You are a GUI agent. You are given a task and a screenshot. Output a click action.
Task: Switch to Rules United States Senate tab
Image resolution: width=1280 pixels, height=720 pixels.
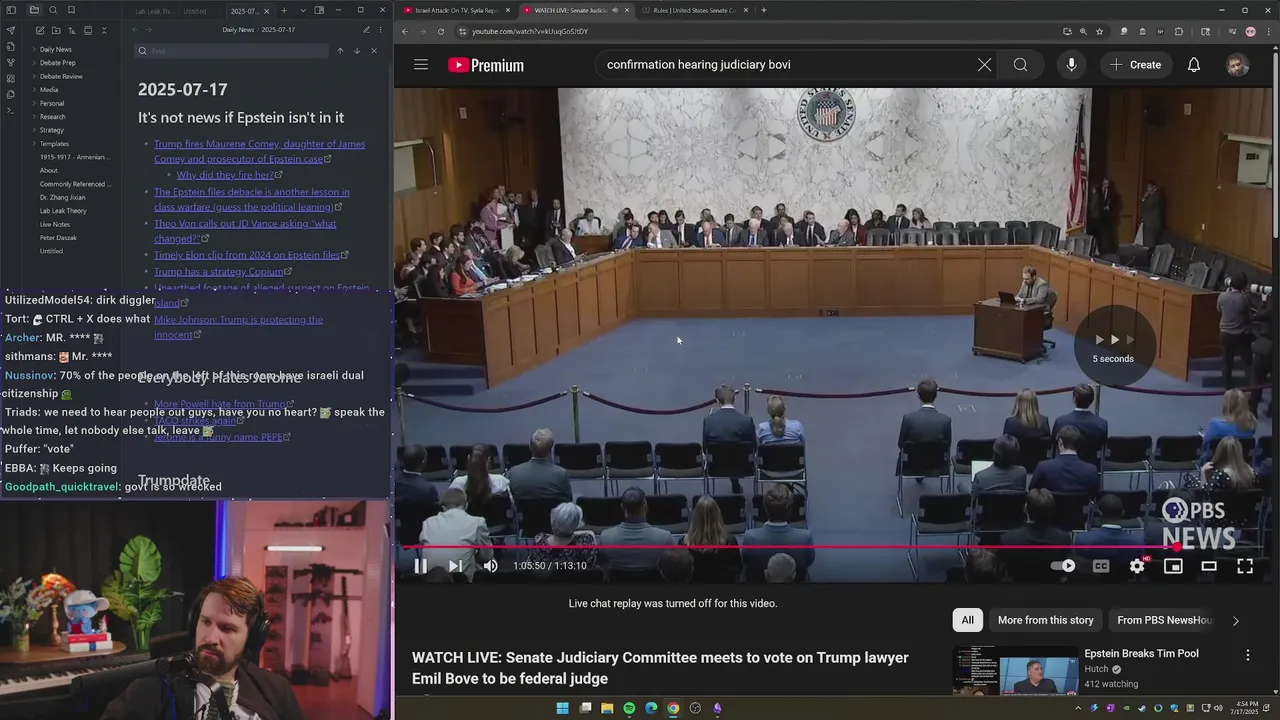click(695, 10)
